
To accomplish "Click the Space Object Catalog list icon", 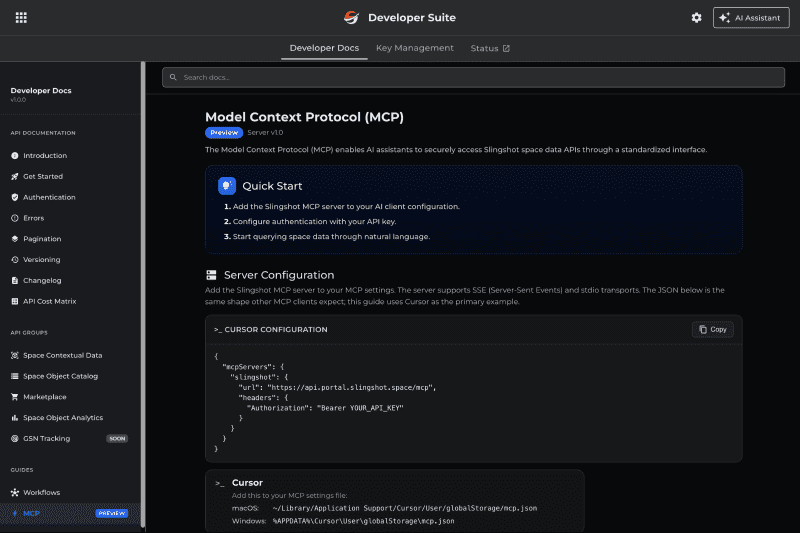I will (15, 376).
